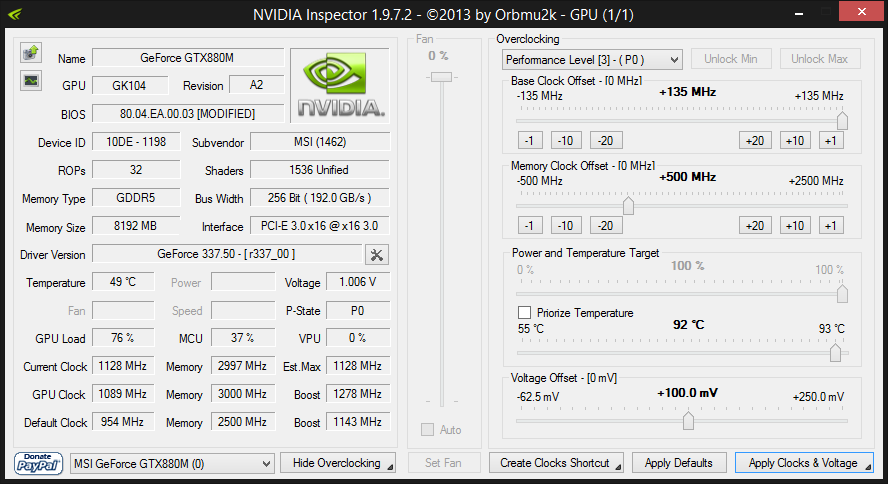
Task: Click the Bus Width value 256 Bit
Action: tap(320, 198)
